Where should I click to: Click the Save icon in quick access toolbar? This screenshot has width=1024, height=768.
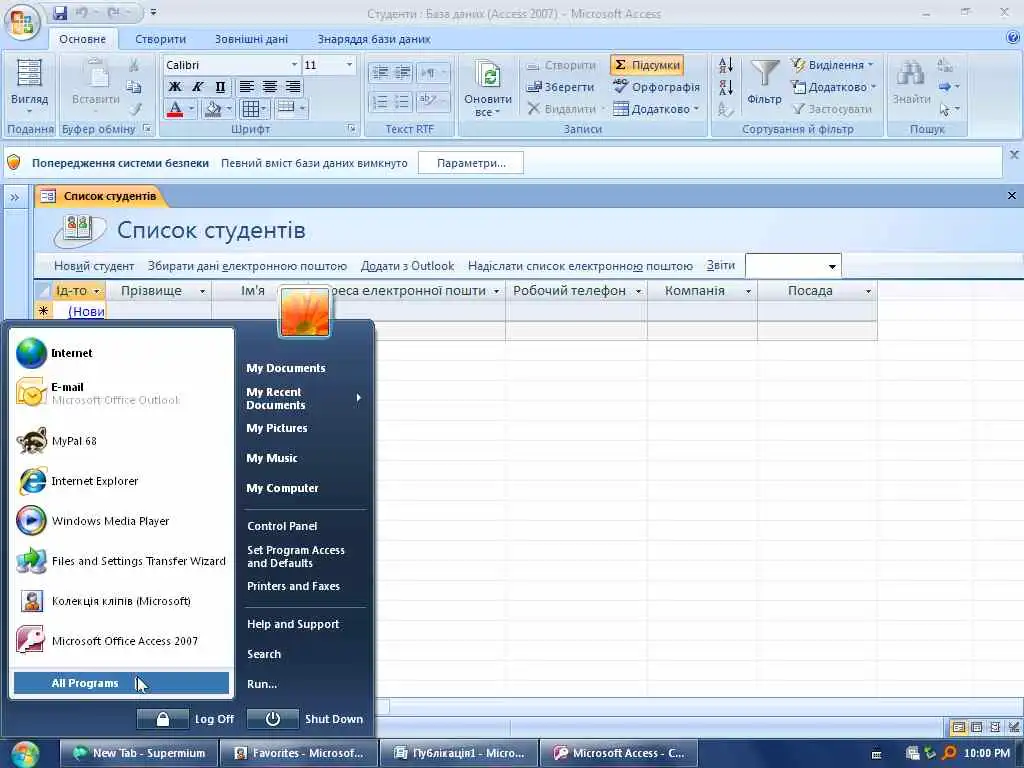pos(60,12)
